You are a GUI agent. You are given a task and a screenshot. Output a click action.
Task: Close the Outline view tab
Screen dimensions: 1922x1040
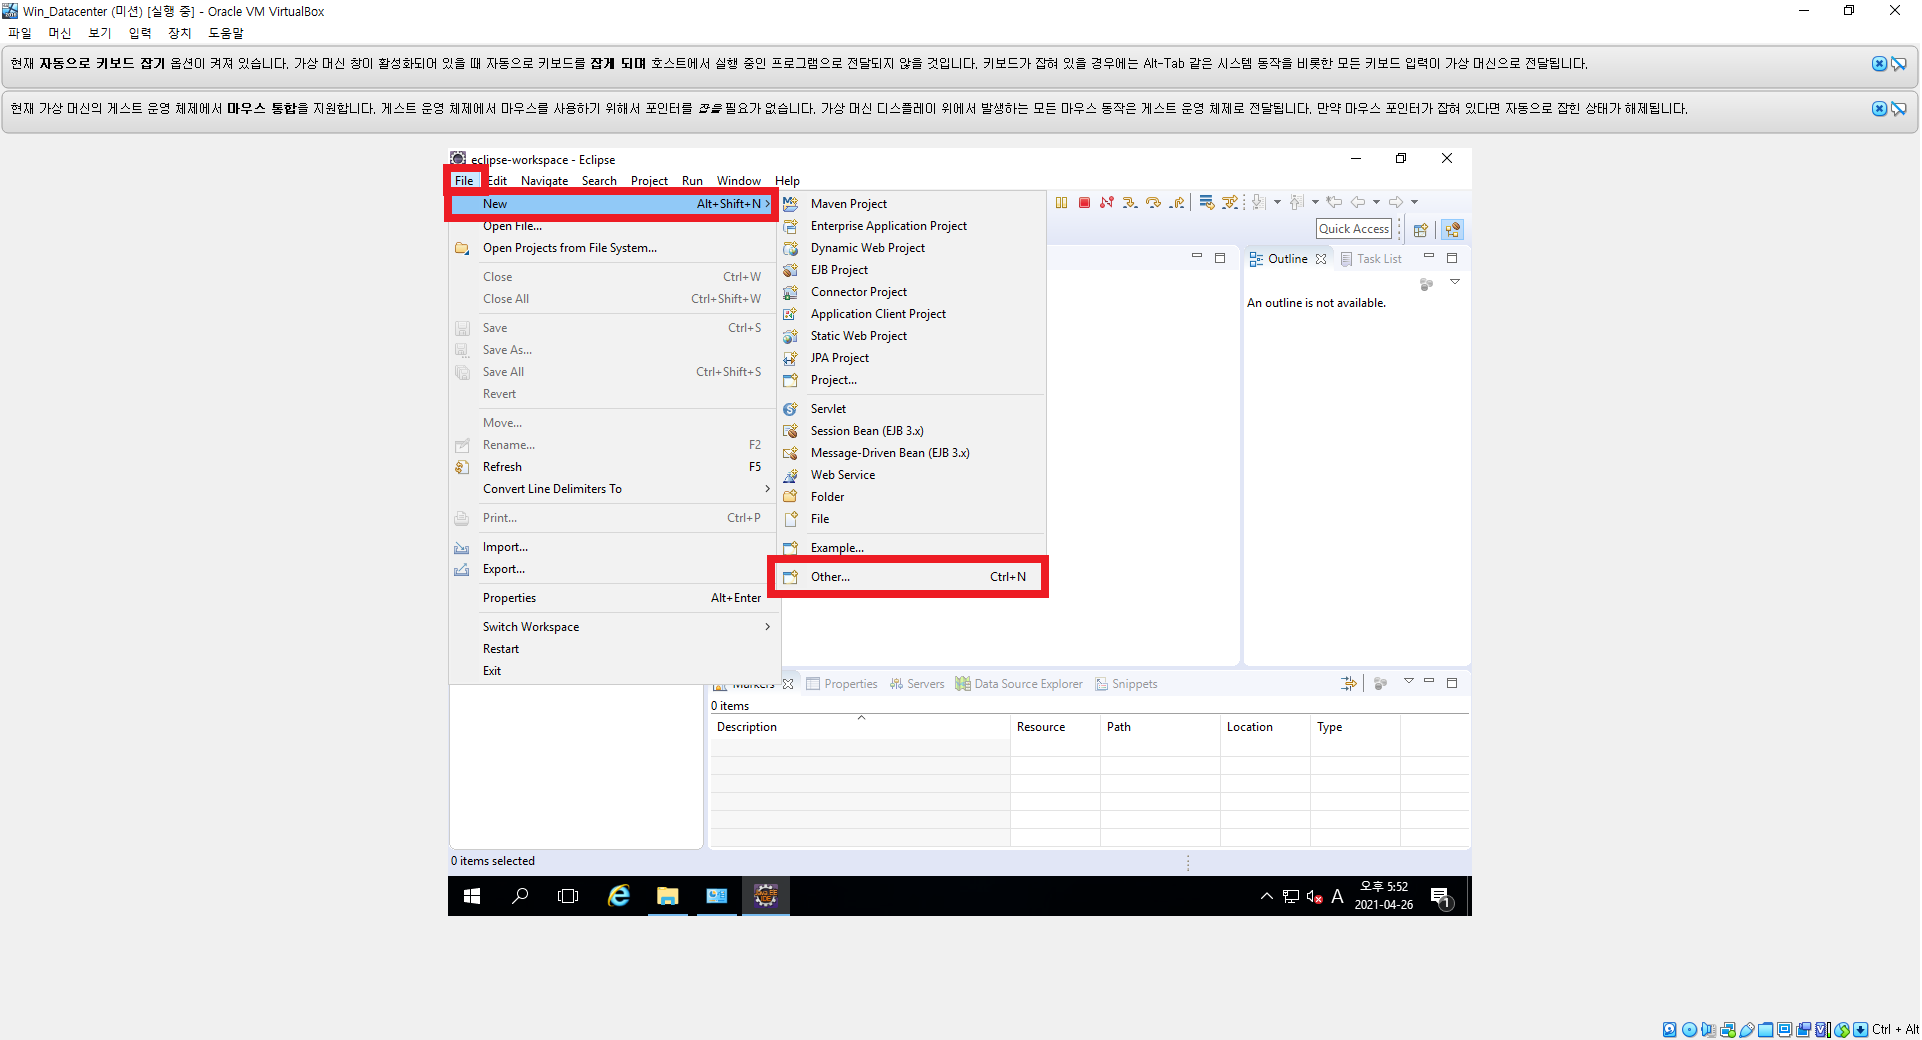1321,259
